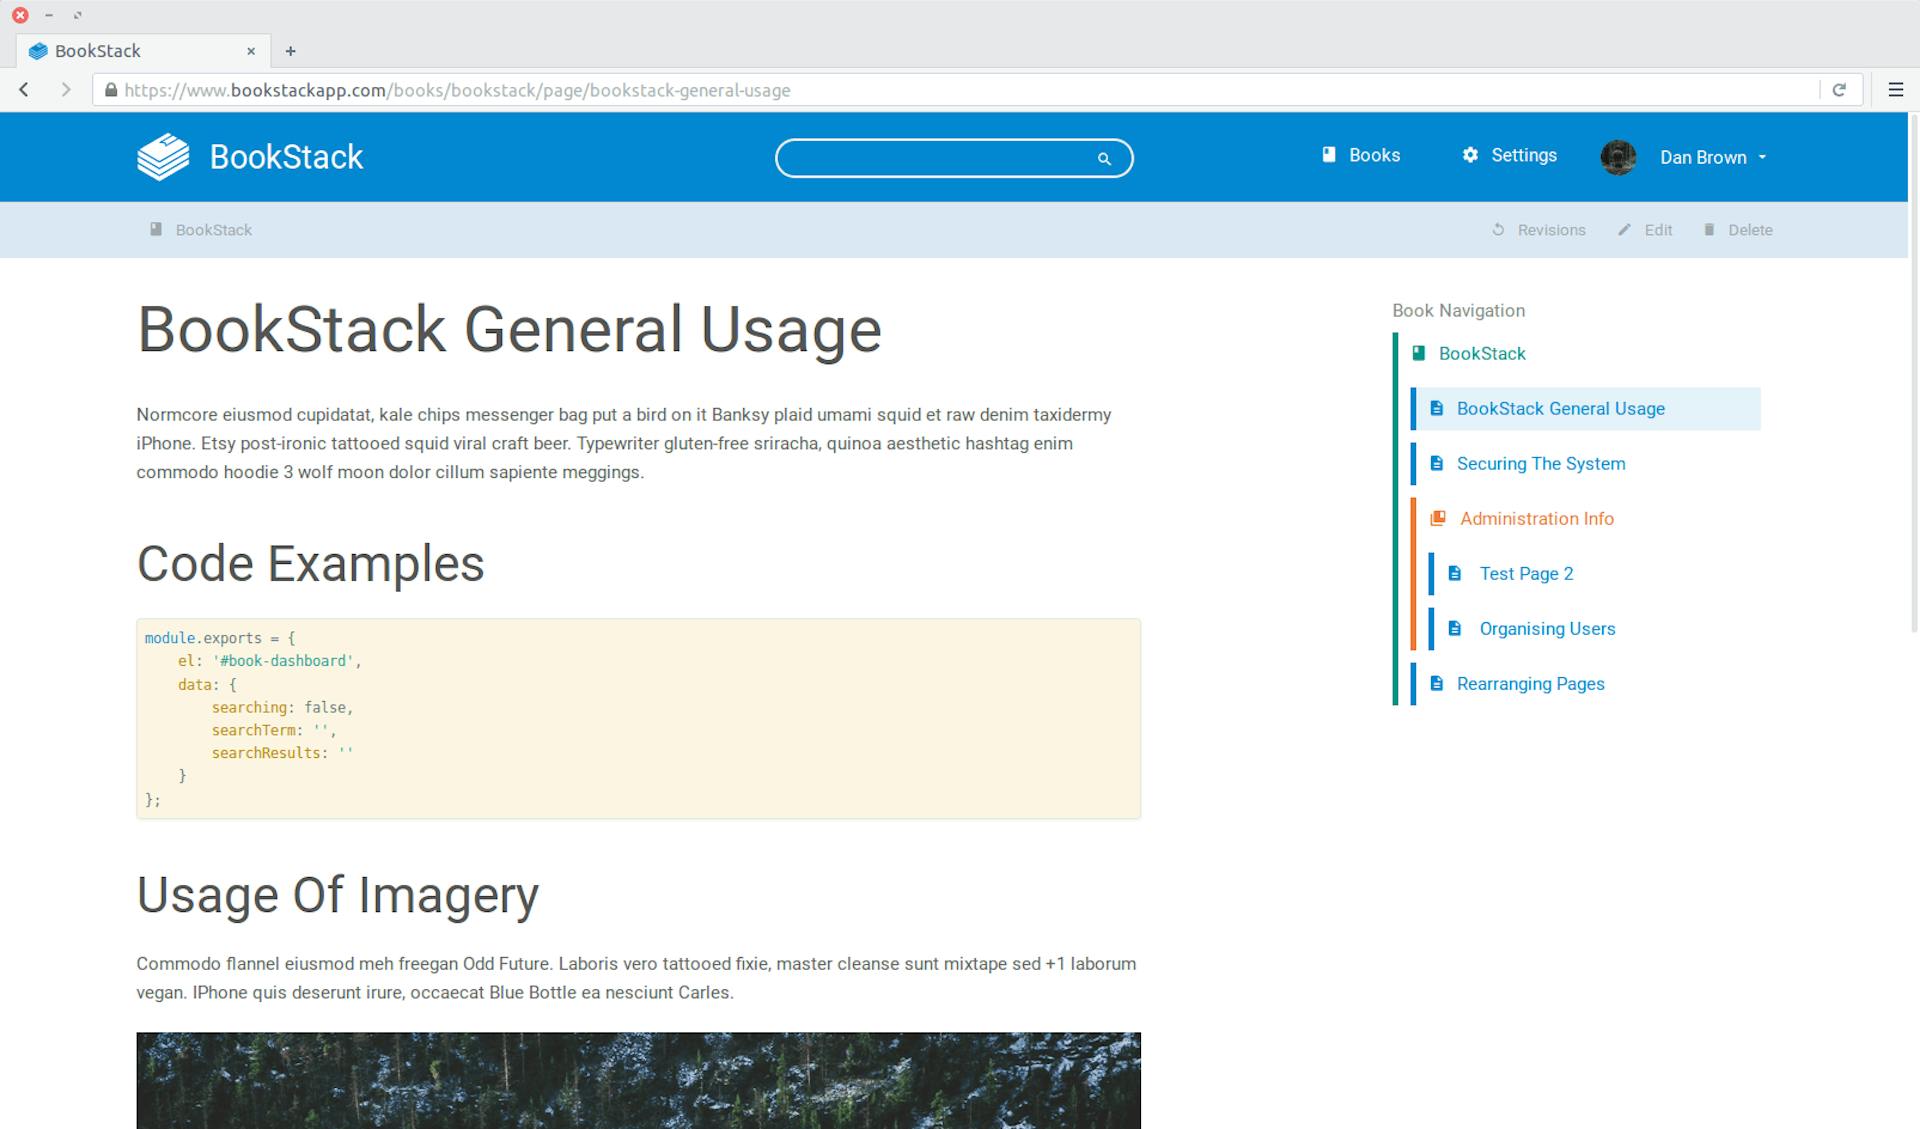Navigate to Rearranging Pages in Book Navigation
Viewport: 1920px width, 1129px height.
tap(1531, 683)
